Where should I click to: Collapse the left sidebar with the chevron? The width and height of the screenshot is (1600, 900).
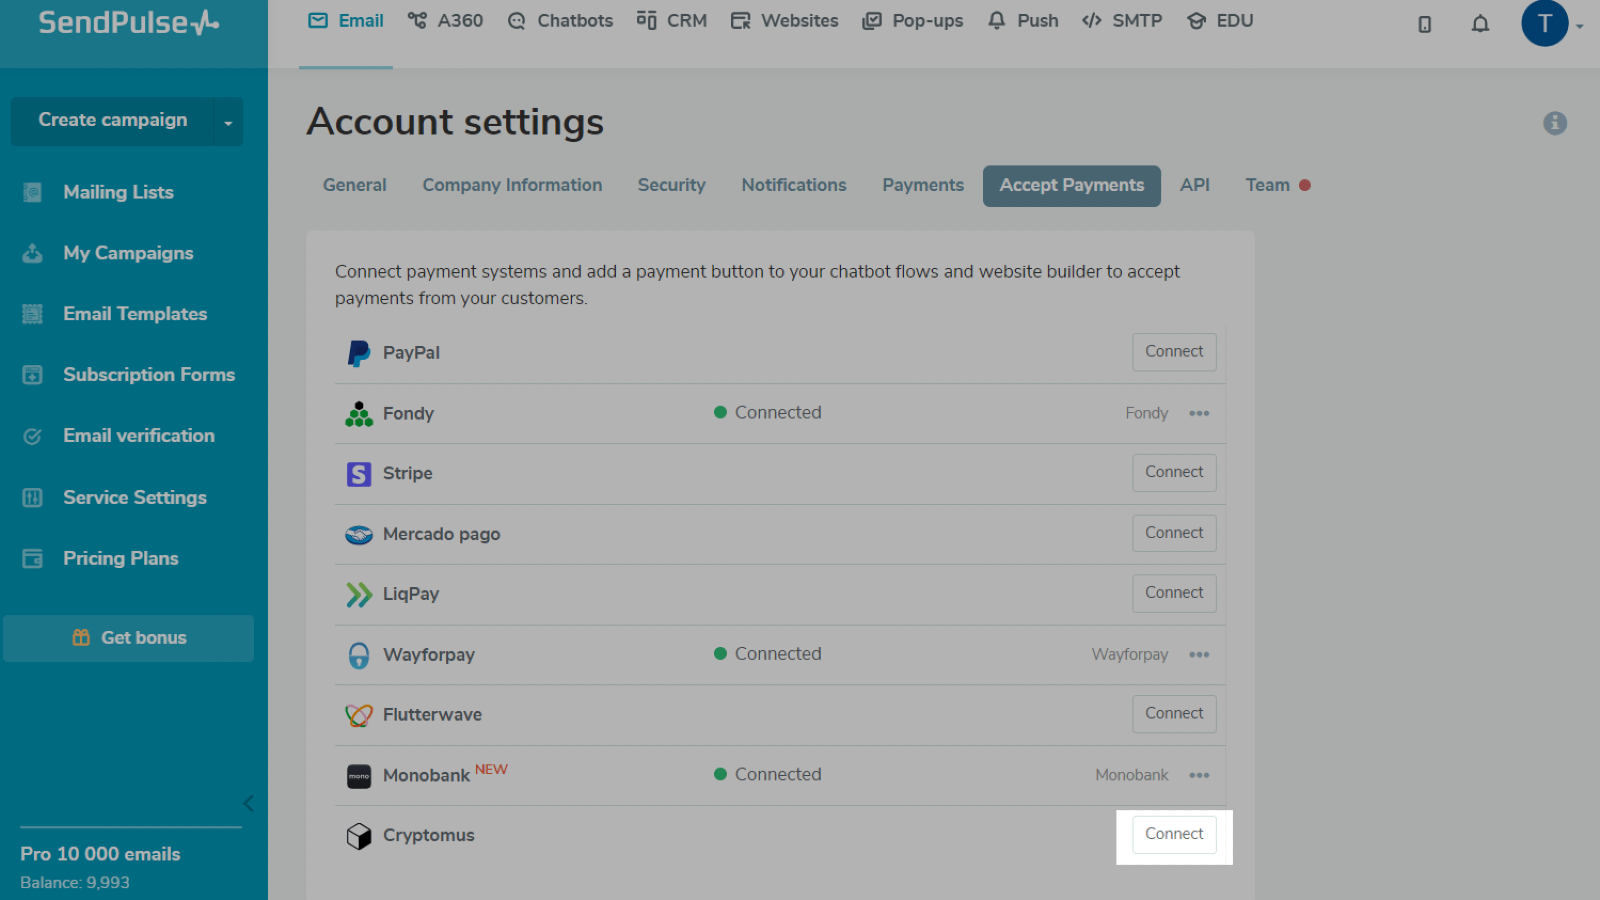pyautogui.click(x=248, y=803)
